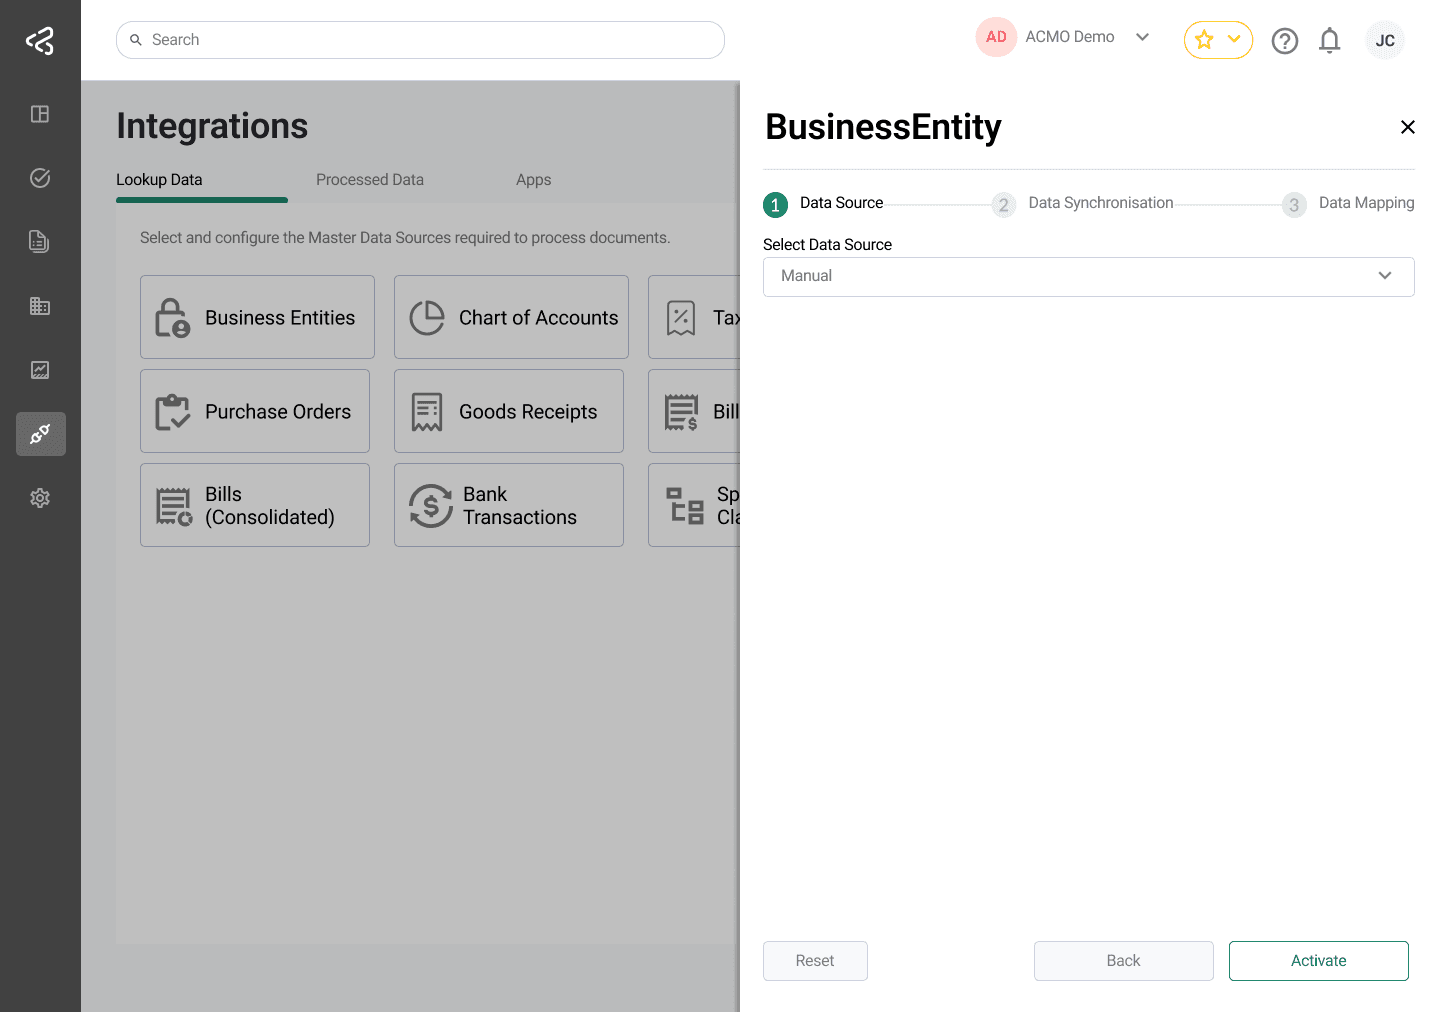Open the Integrations plug icon in sidebar
The height and width of the screenshot is (1012, 1440).
point(40,434)
